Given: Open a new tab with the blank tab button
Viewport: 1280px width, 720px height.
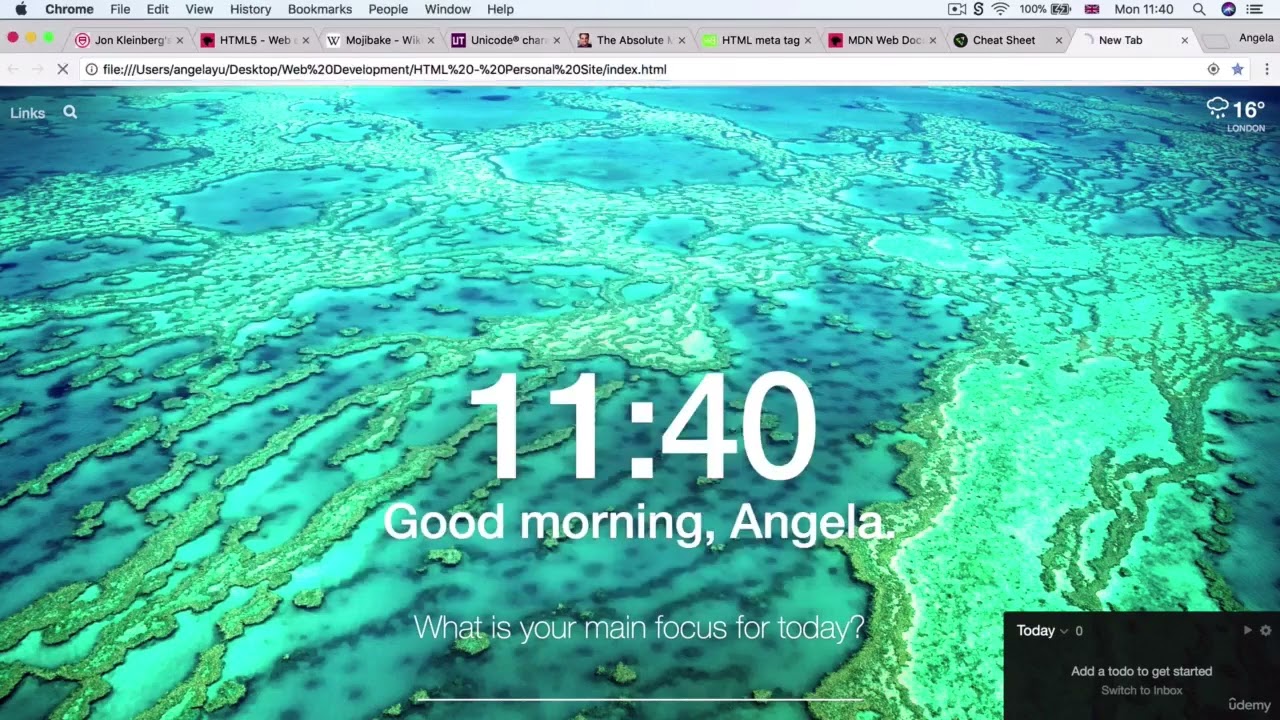Looking at the screenshot, I should pyautogui.click(x=1214, y=41).
